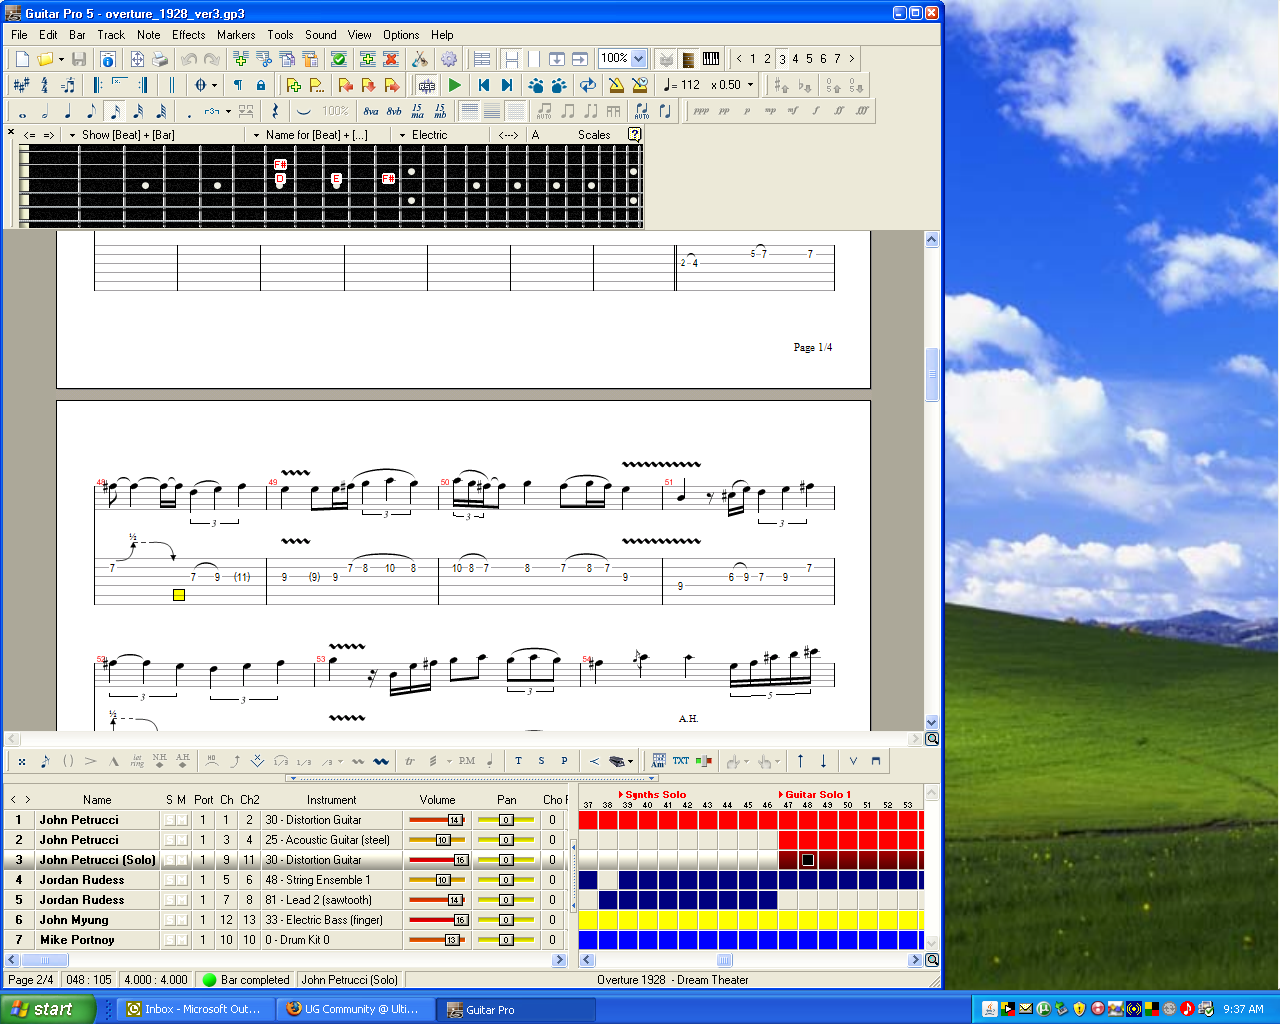The image size is (1280, 1024).
Task: Click the delete track icon with red X
Action: click(x=391, y=59)
